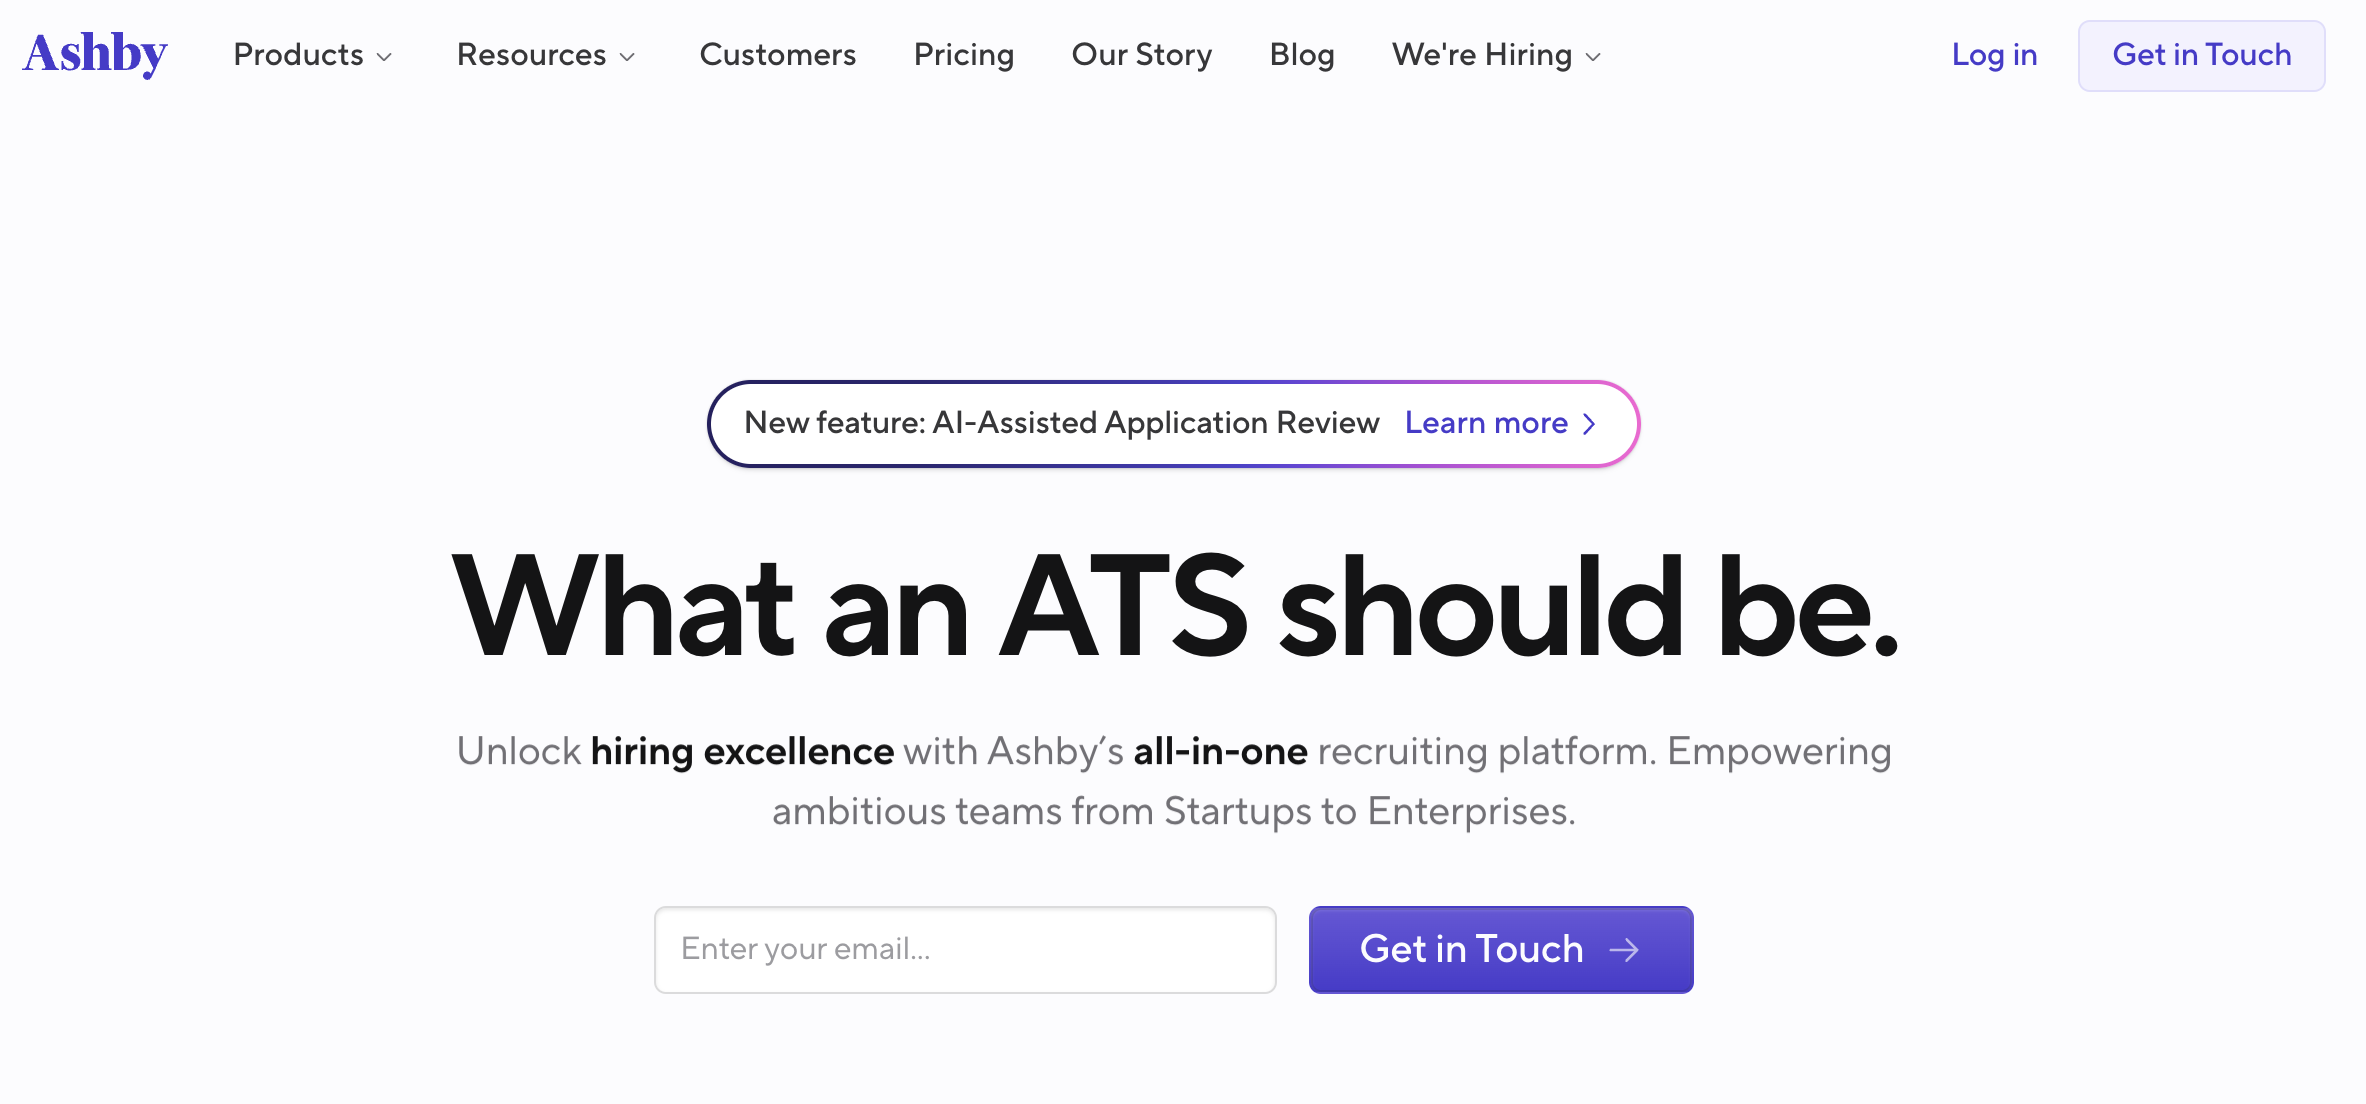Click the chevron beside We're Hiring
2366x1104 pixels.
pos(1592,58)
